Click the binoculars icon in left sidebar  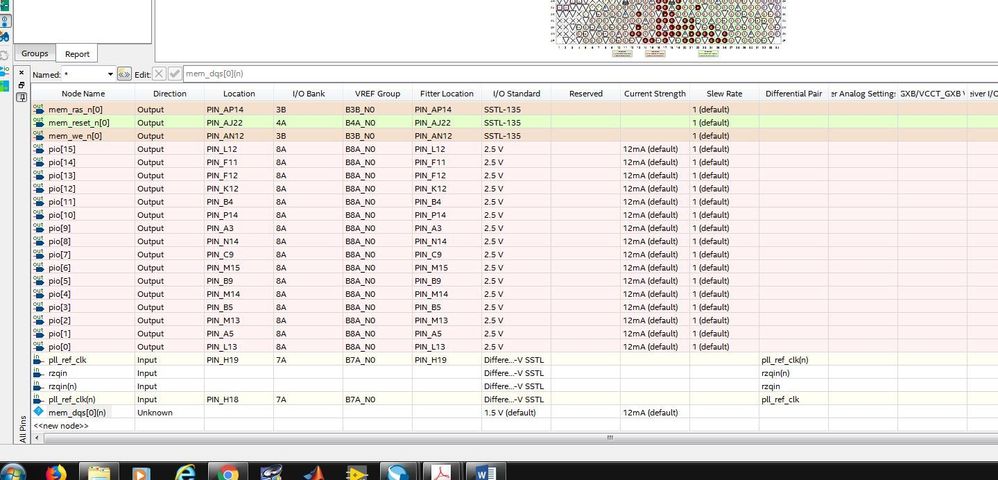(5, 36)
